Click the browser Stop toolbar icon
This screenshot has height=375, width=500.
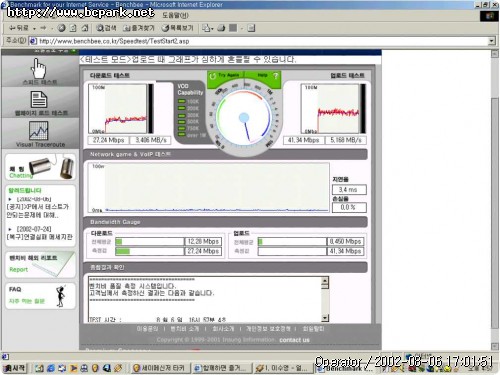(61, 28)
